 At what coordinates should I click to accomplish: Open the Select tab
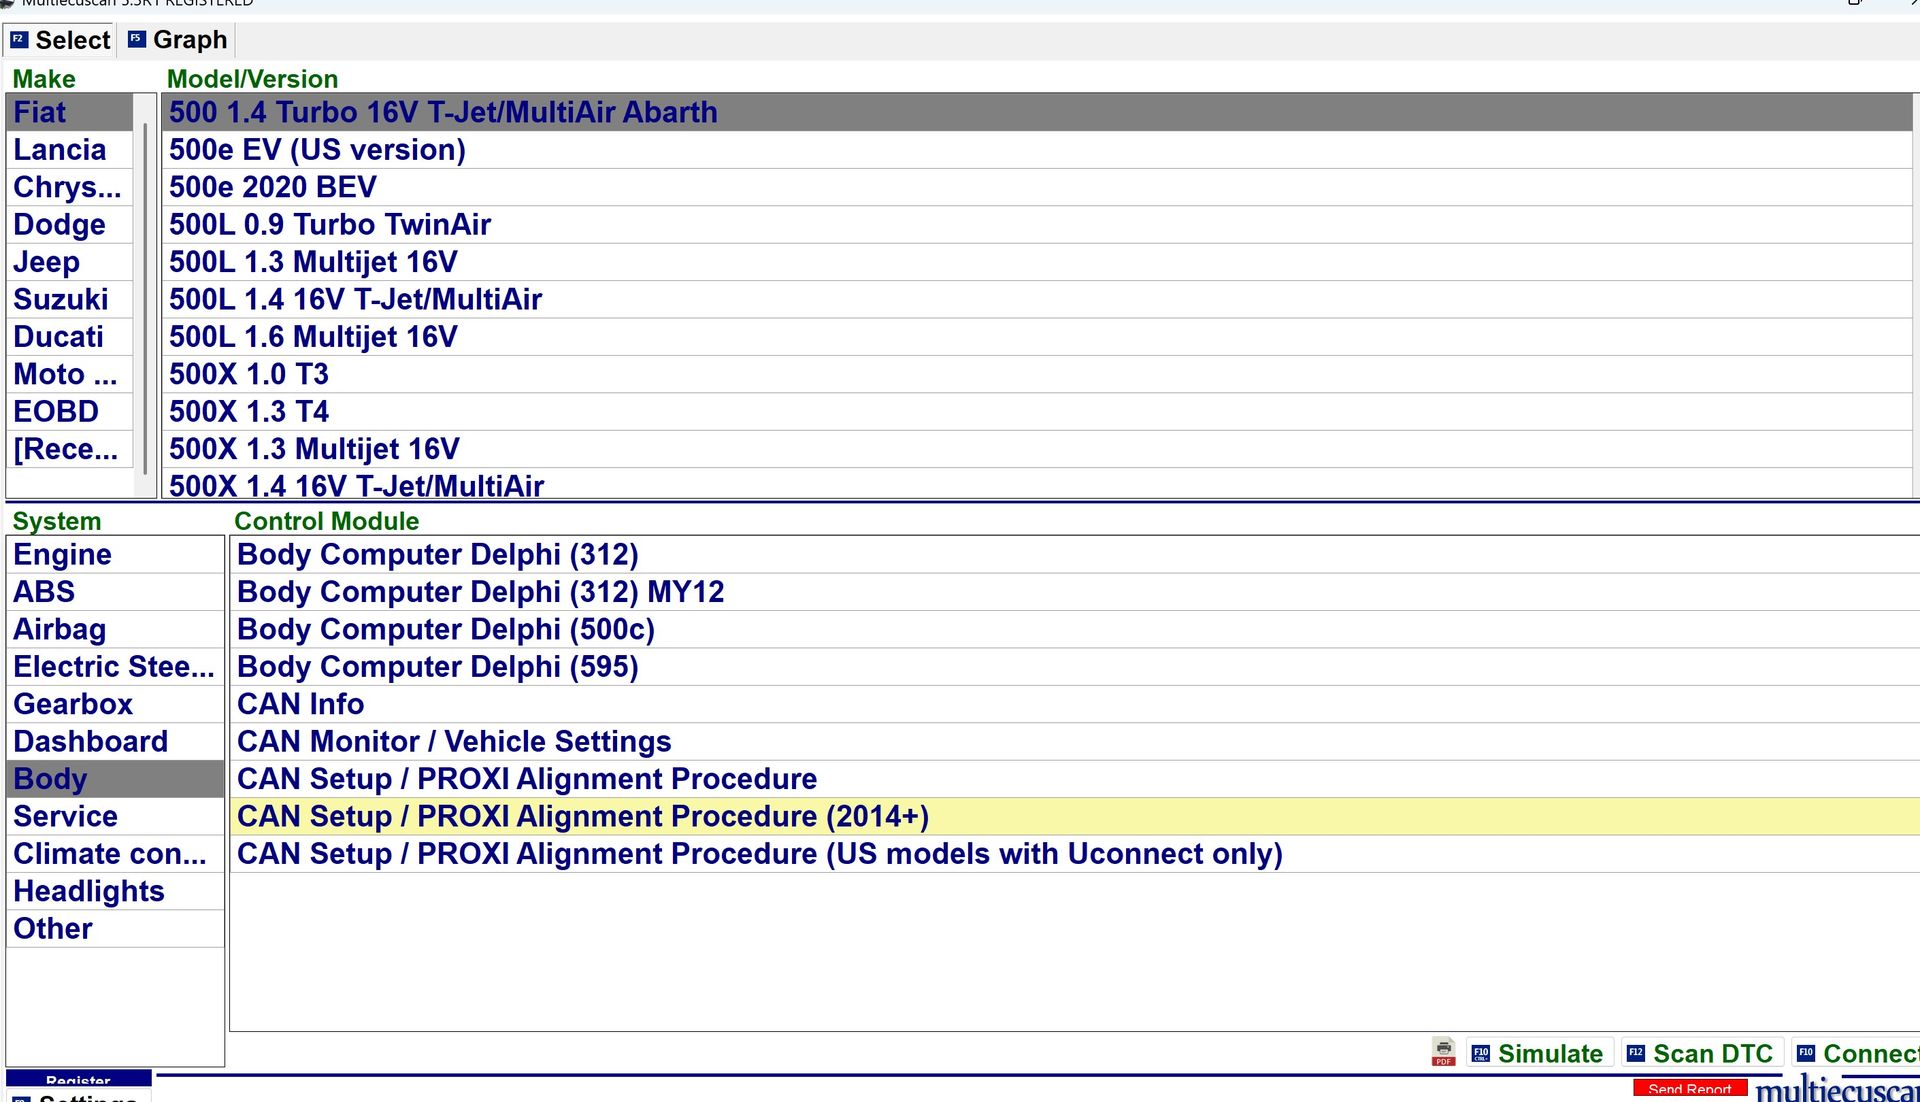pyautogui.click(x=60, y=40)
